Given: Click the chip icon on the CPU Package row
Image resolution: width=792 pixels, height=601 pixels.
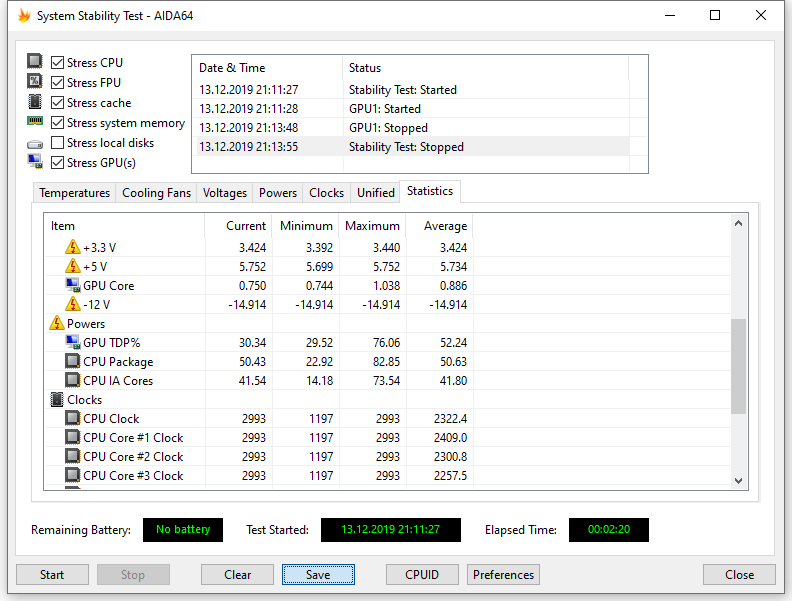Looking at the screenshot, I should [x=73, y=361].
